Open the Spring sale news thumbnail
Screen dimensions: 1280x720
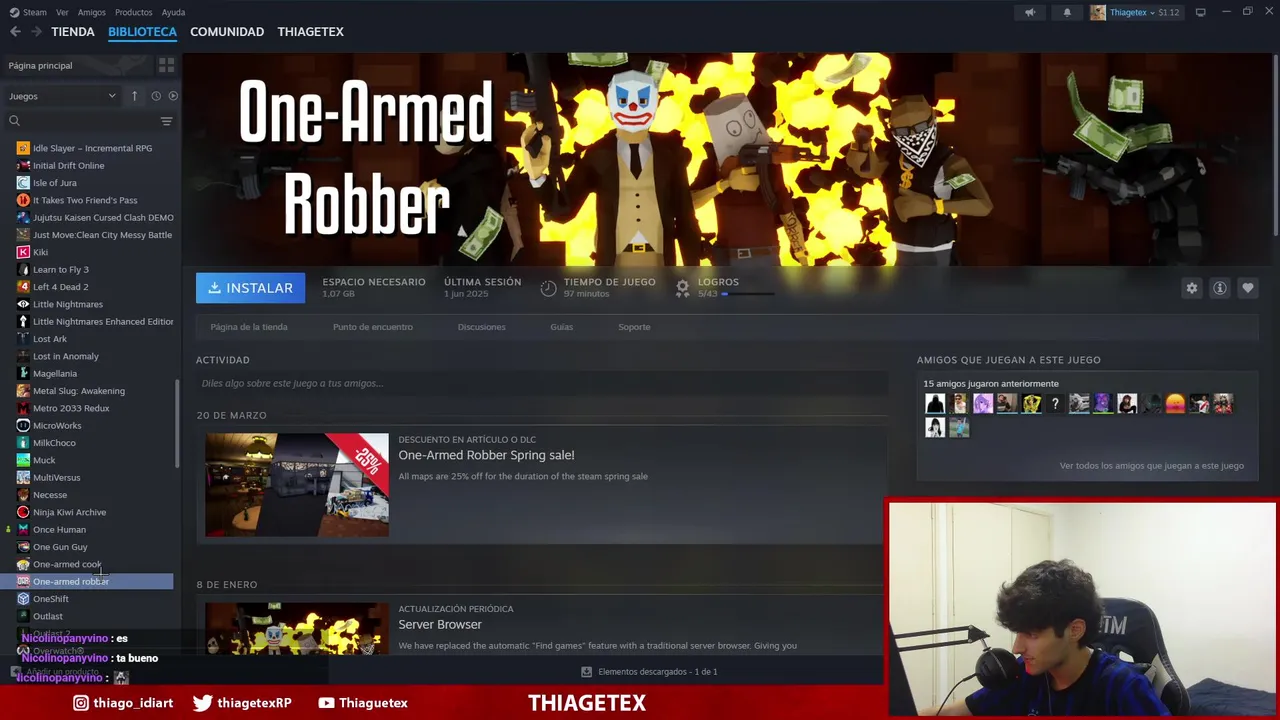297,485
